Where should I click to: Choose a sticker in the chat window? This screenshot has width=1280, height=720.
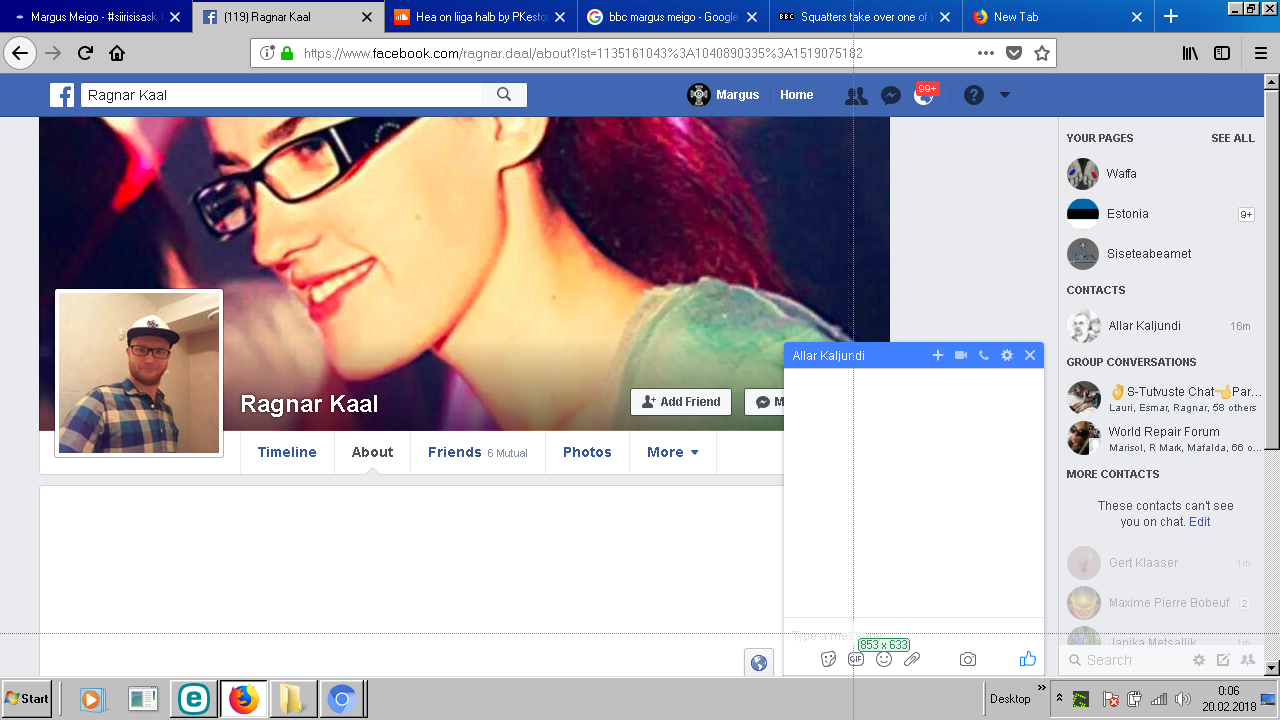(828, 659)
